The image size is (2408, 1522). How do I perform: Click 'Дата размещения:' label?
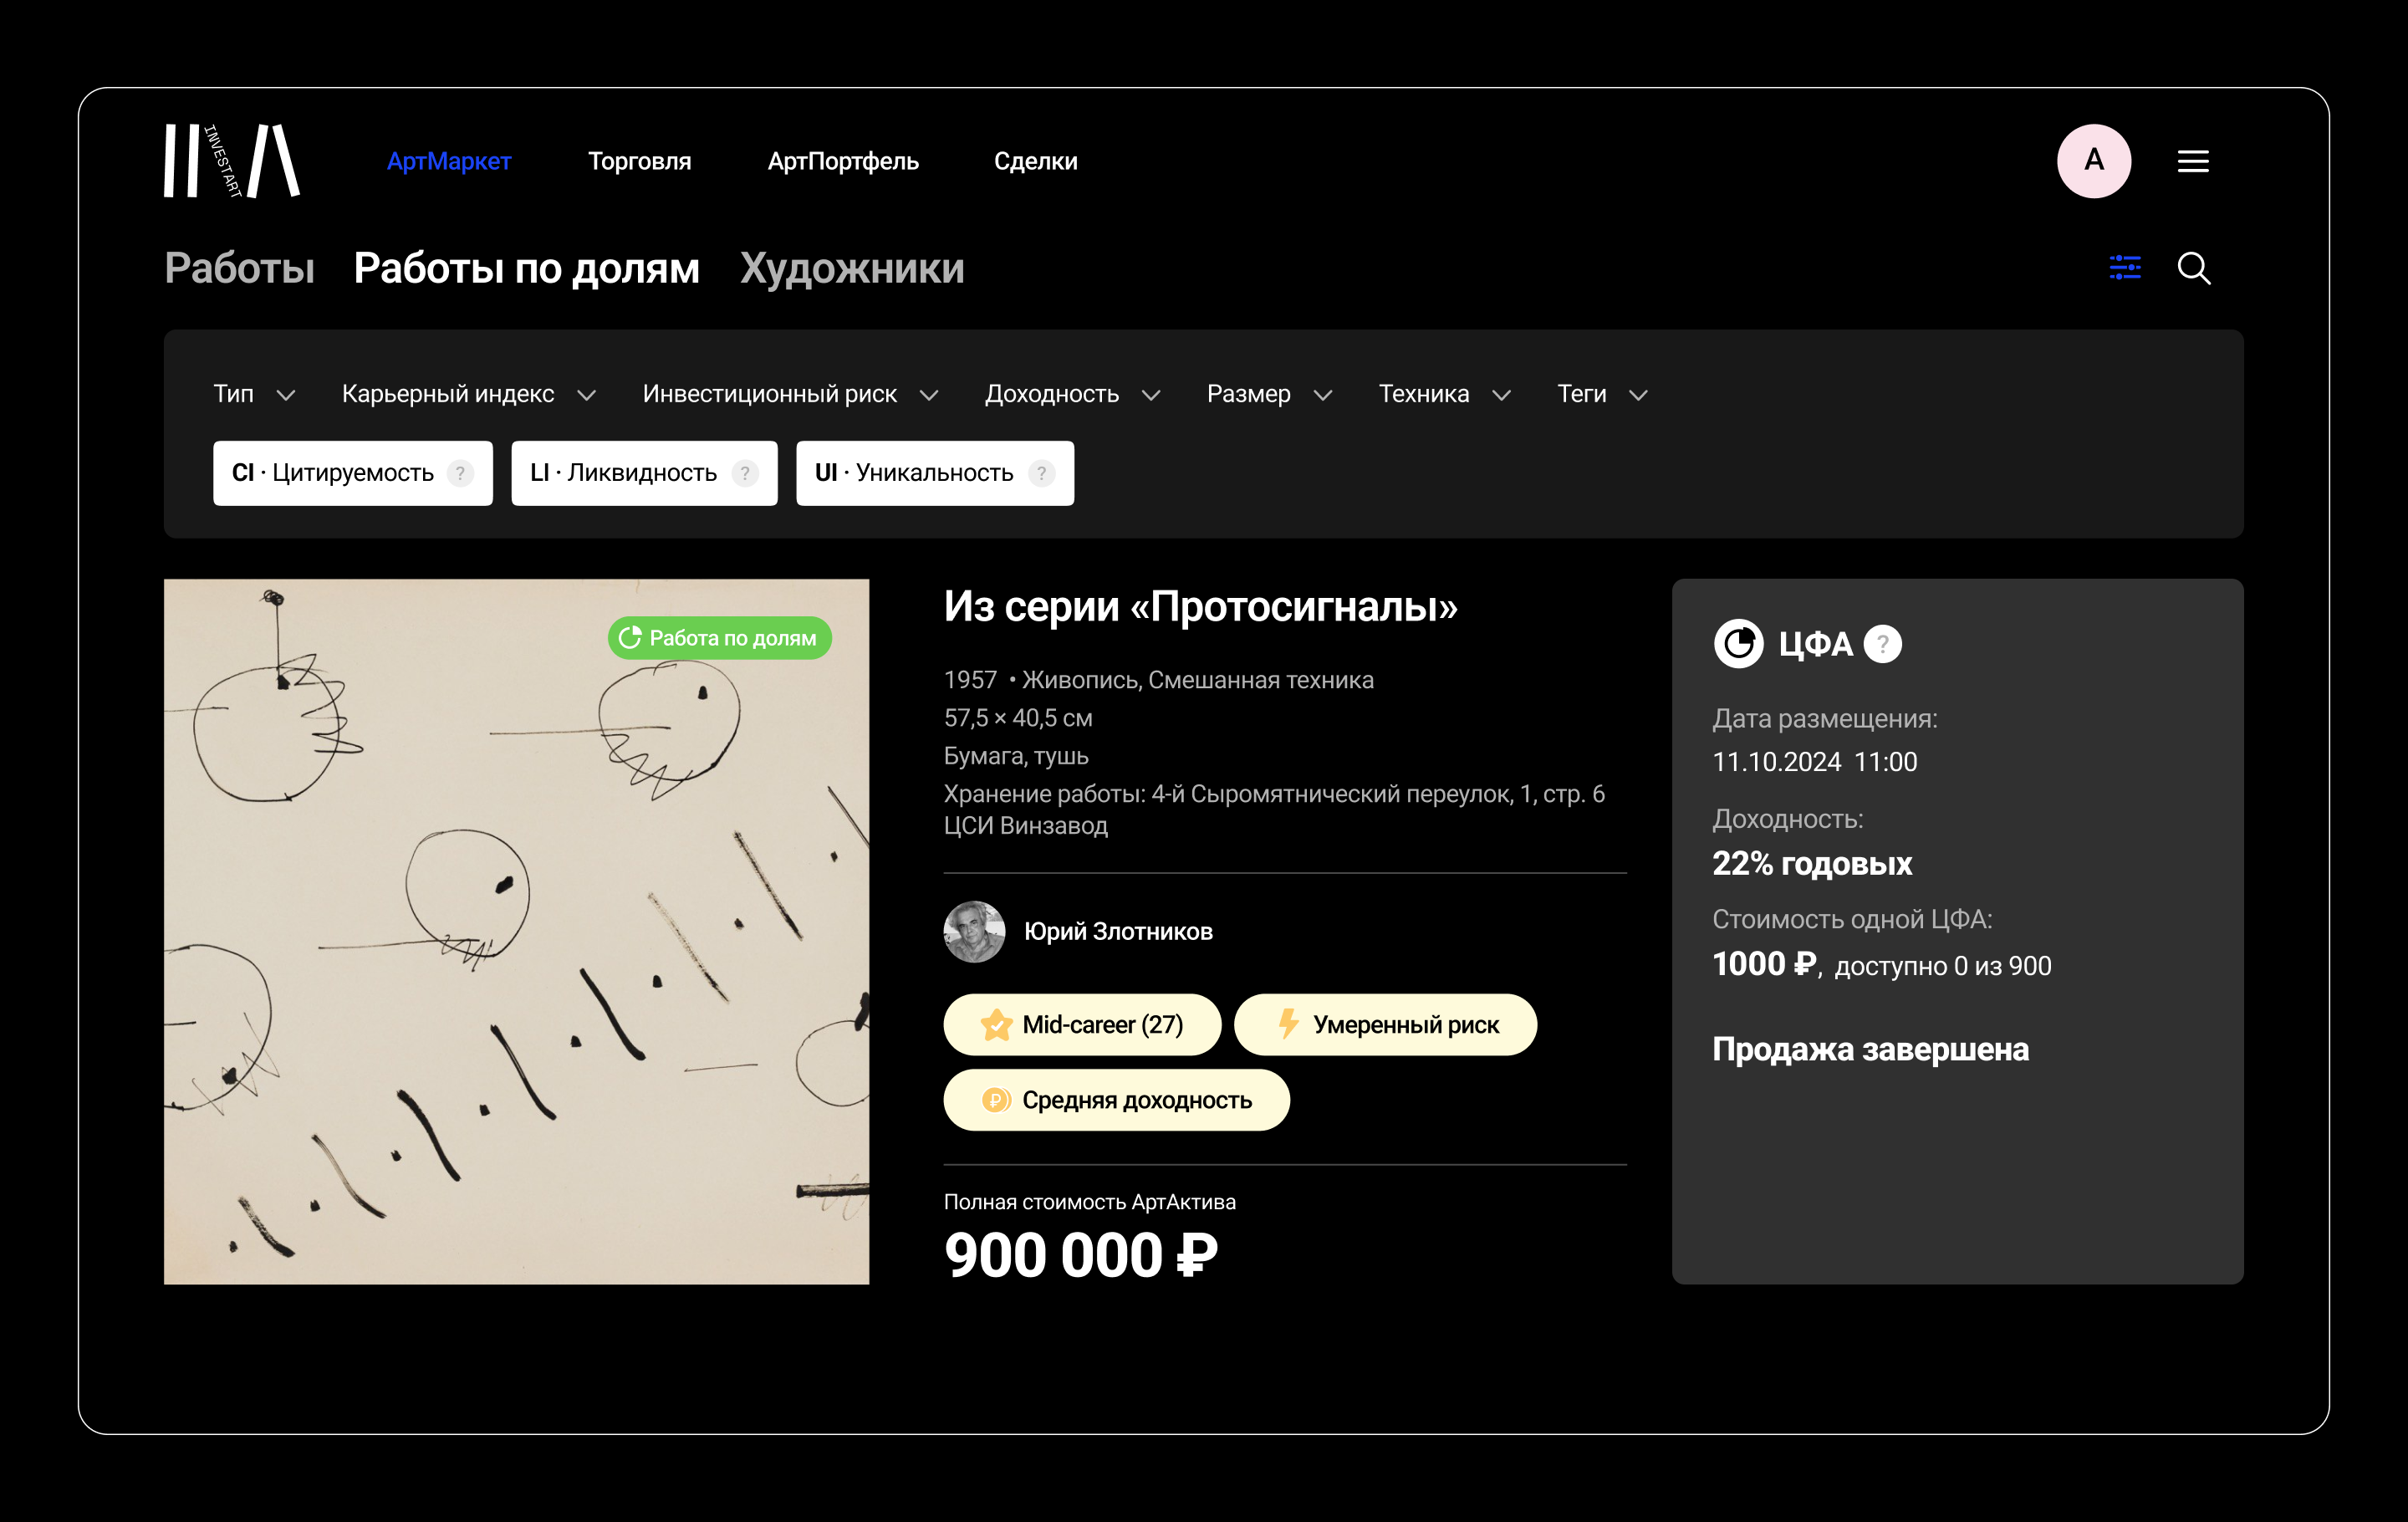click(x=1824, y=719)
